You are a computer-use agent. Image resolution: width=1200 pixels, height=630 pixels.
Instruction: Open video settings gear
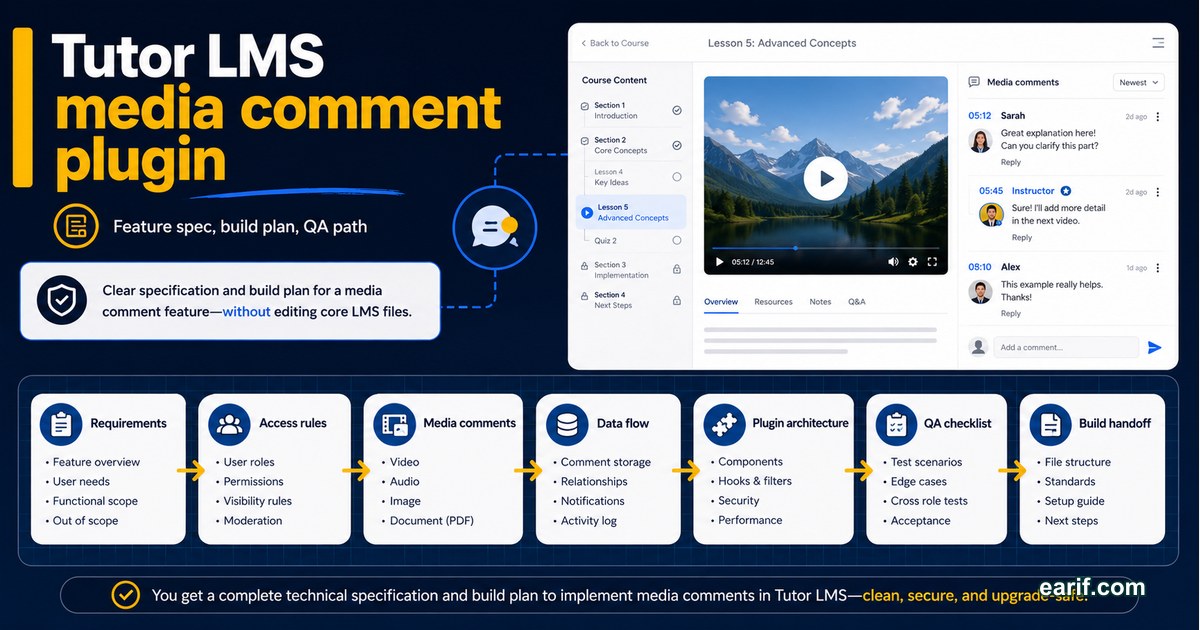(913, 262)
